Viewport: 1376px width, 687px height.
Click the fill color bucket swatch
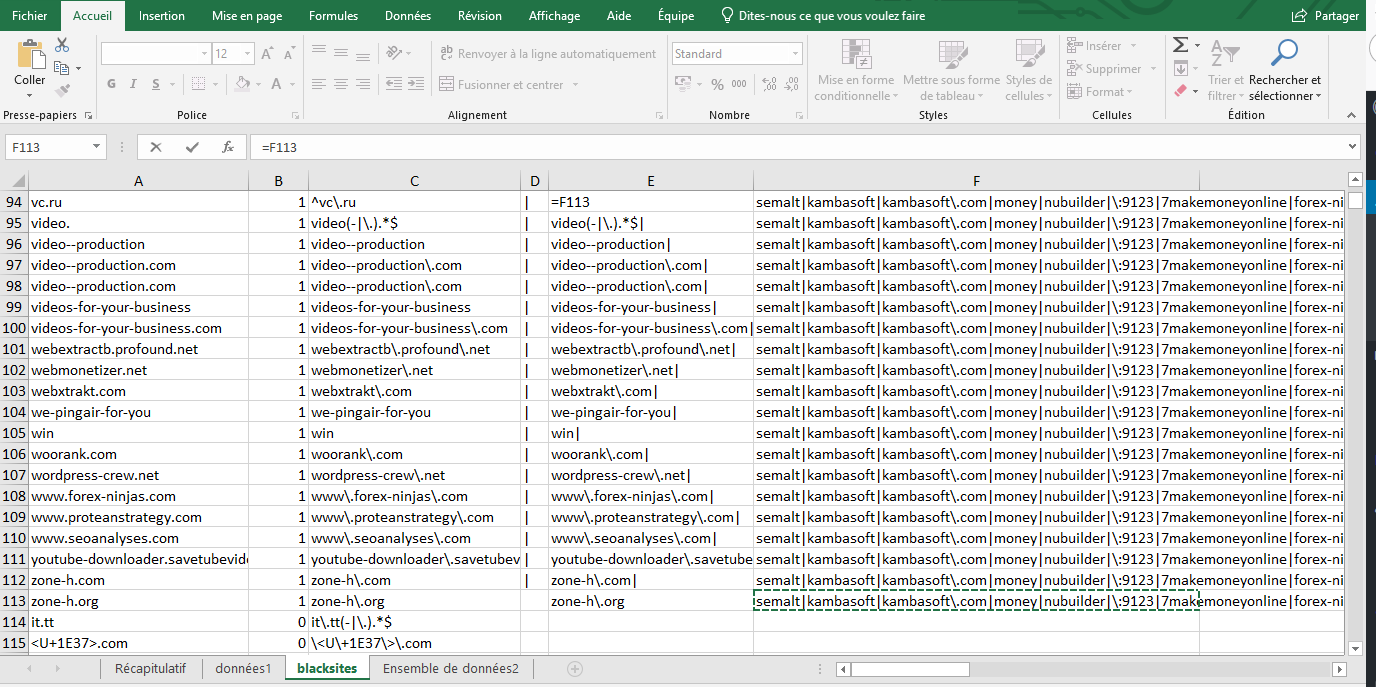pyautogui.click(x=243, y=84)
